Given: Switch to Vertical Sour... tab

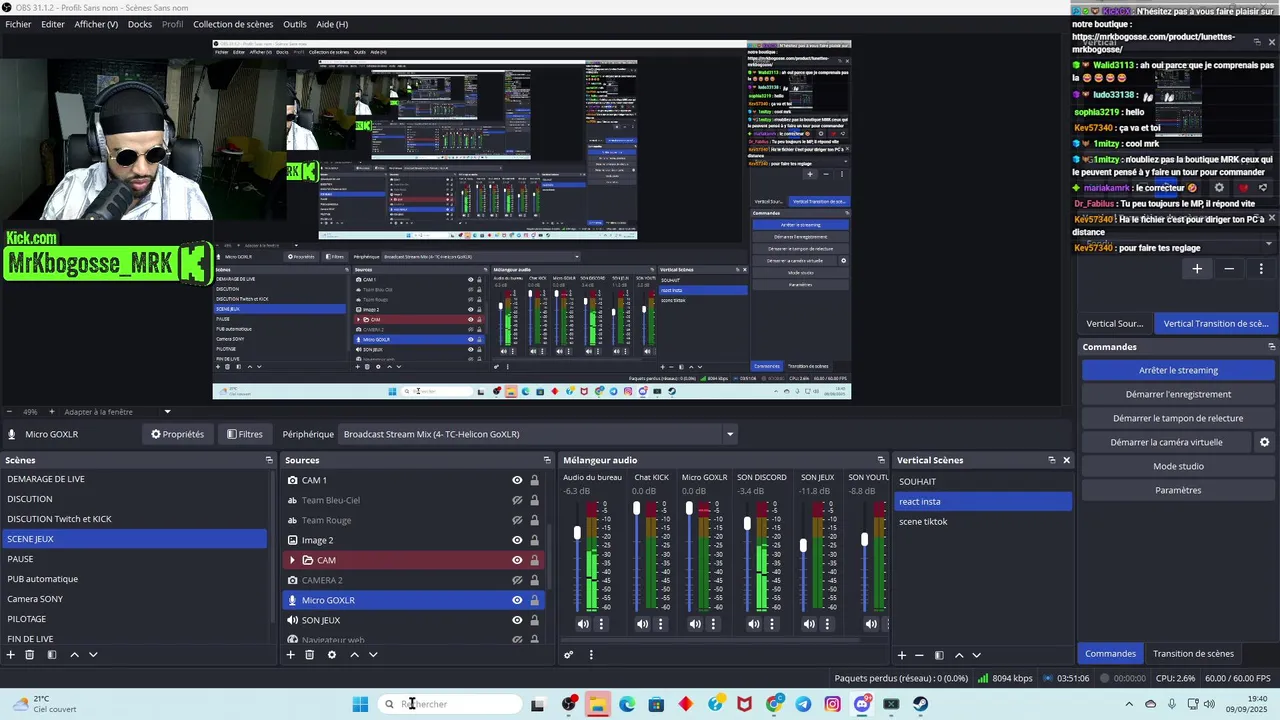Looking at the screenshot, I should 1115,324.
